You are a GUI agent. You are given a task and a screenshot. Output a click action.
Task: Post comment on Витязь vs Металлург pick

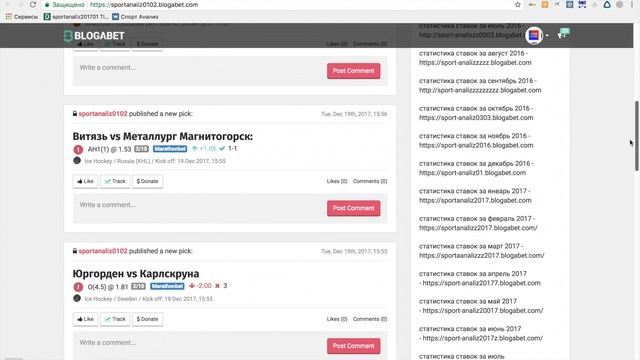(353, 208)
